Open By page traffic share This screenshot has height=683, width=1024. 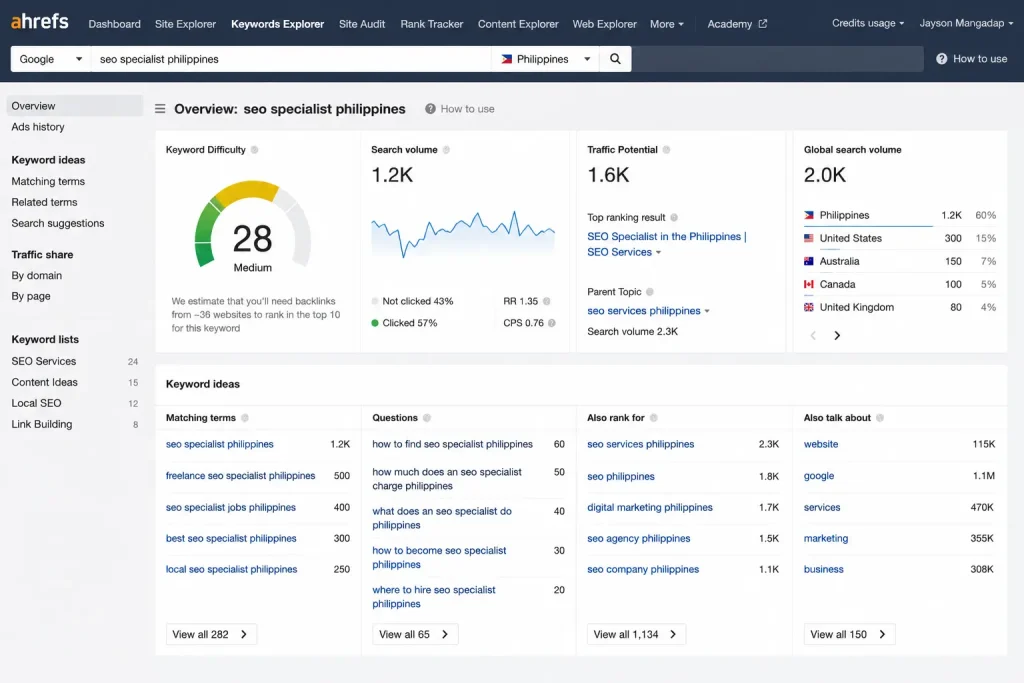point(31,296)
